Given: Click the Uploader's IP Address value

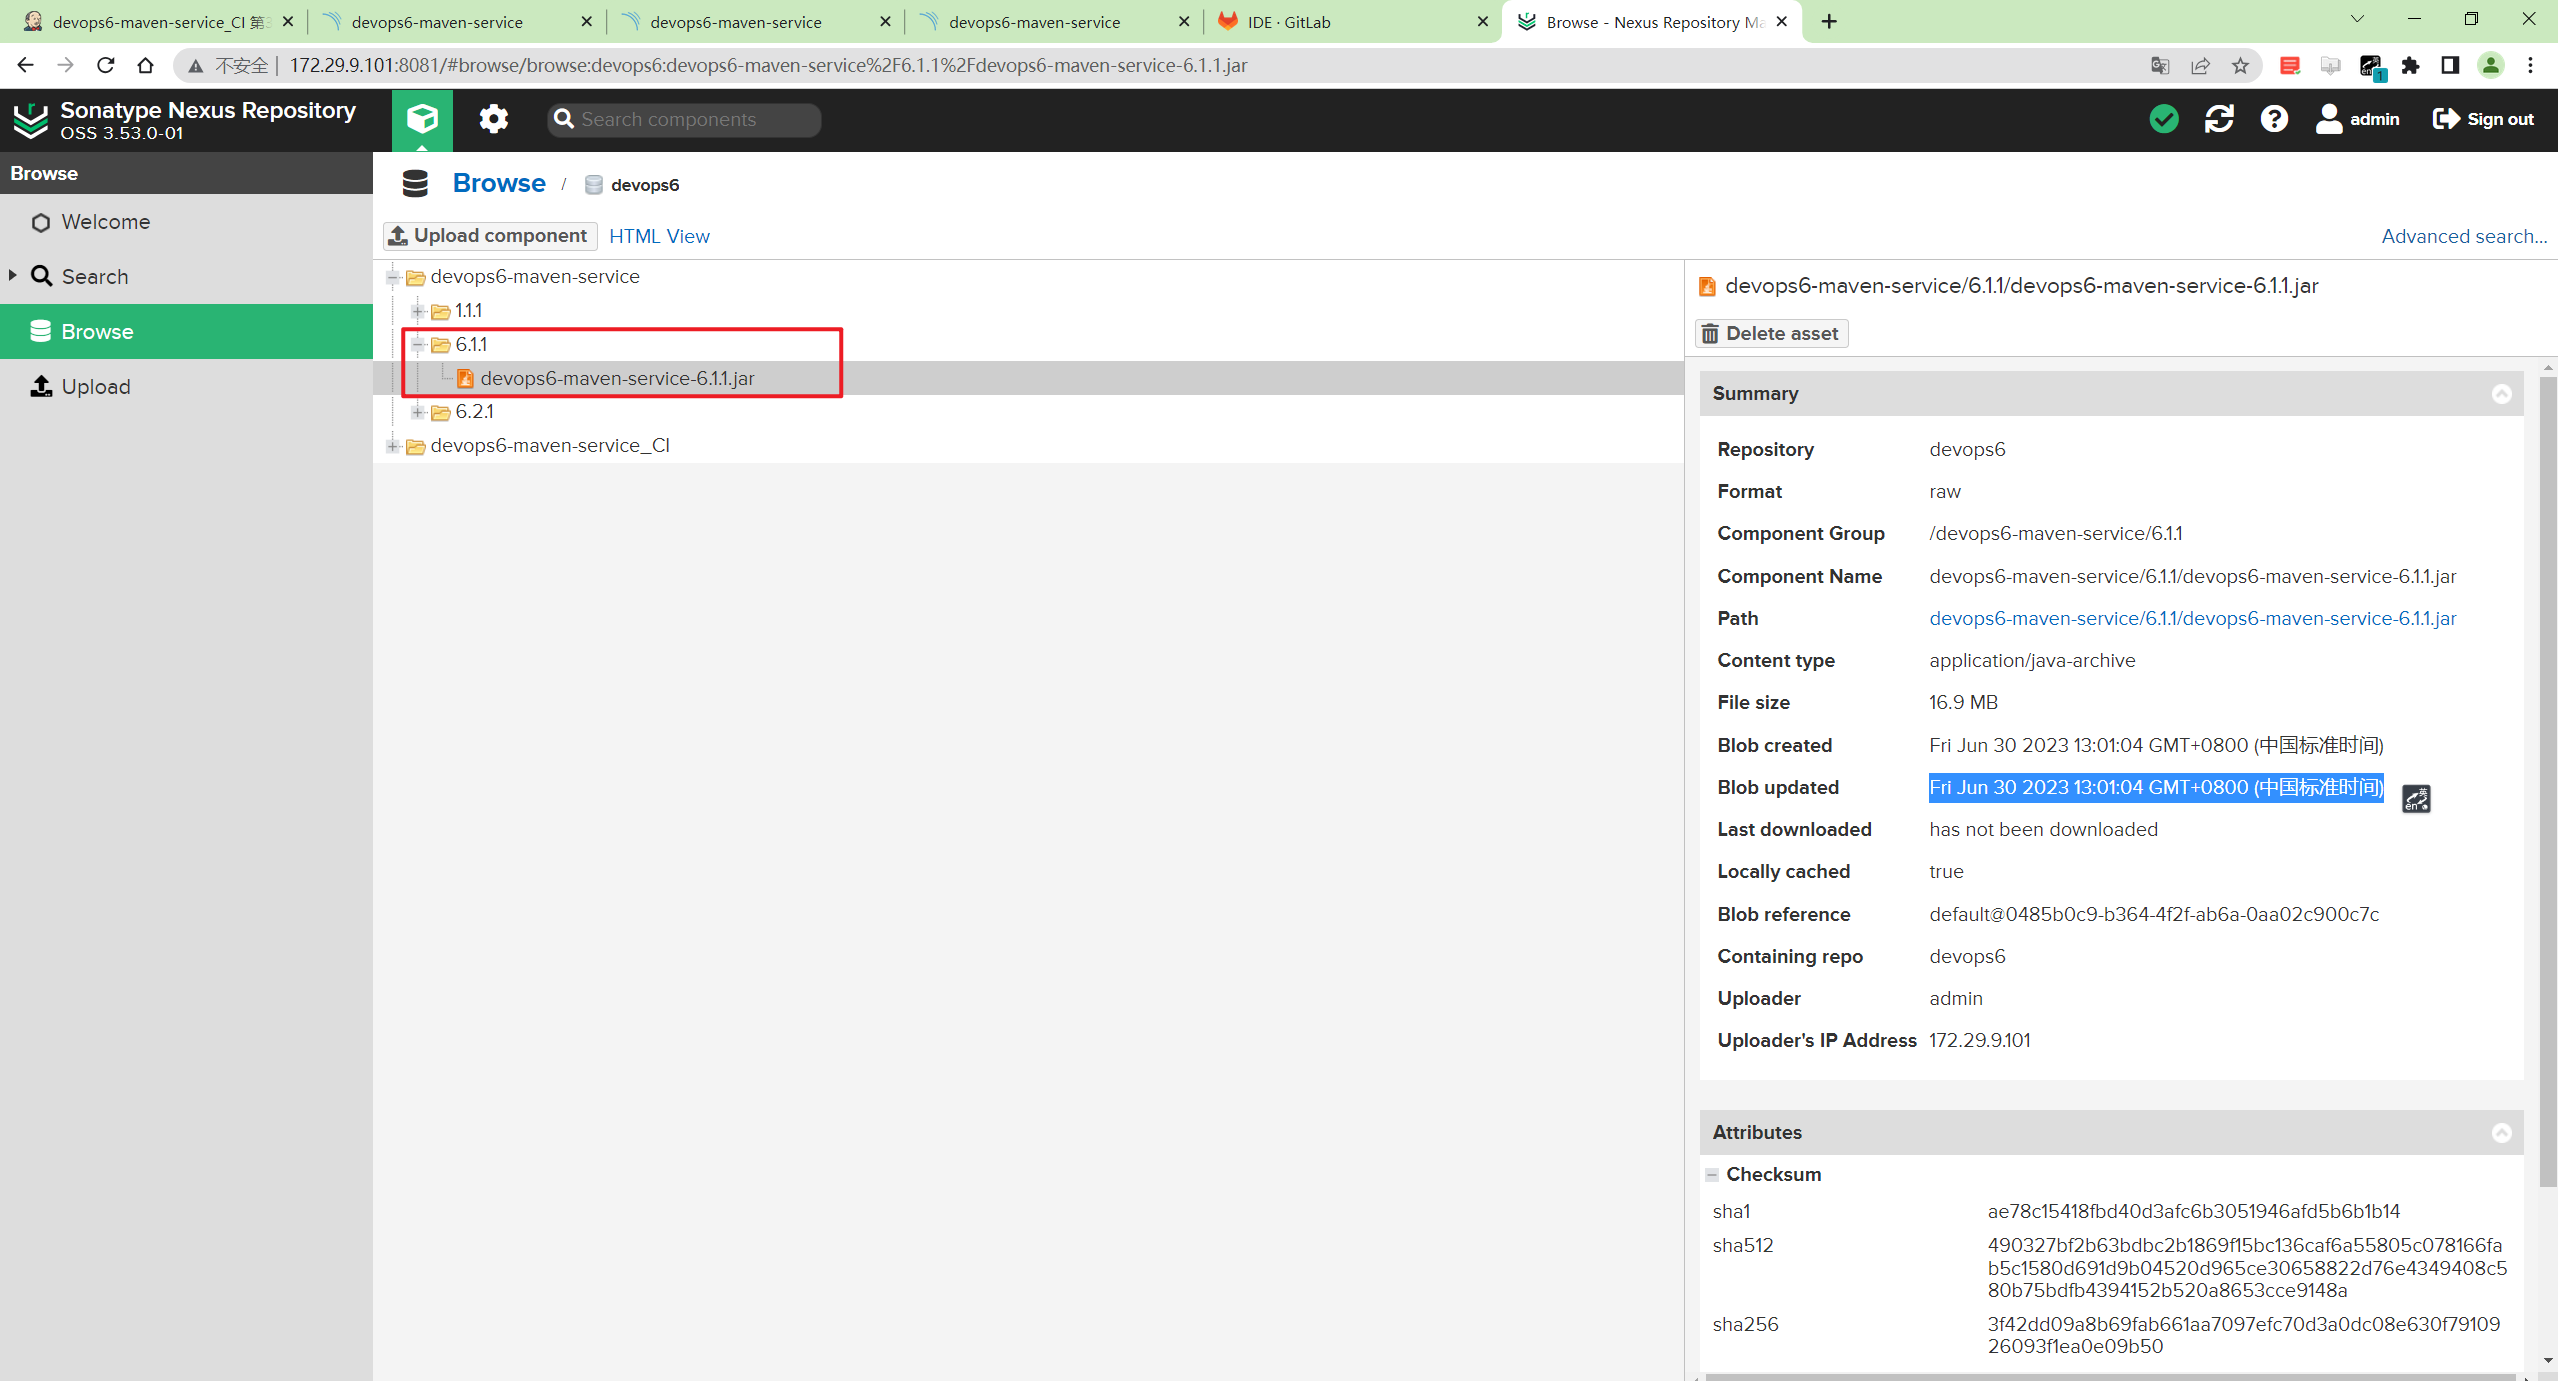Looking at the screenshot, I should click(x=1979, y=1041).
